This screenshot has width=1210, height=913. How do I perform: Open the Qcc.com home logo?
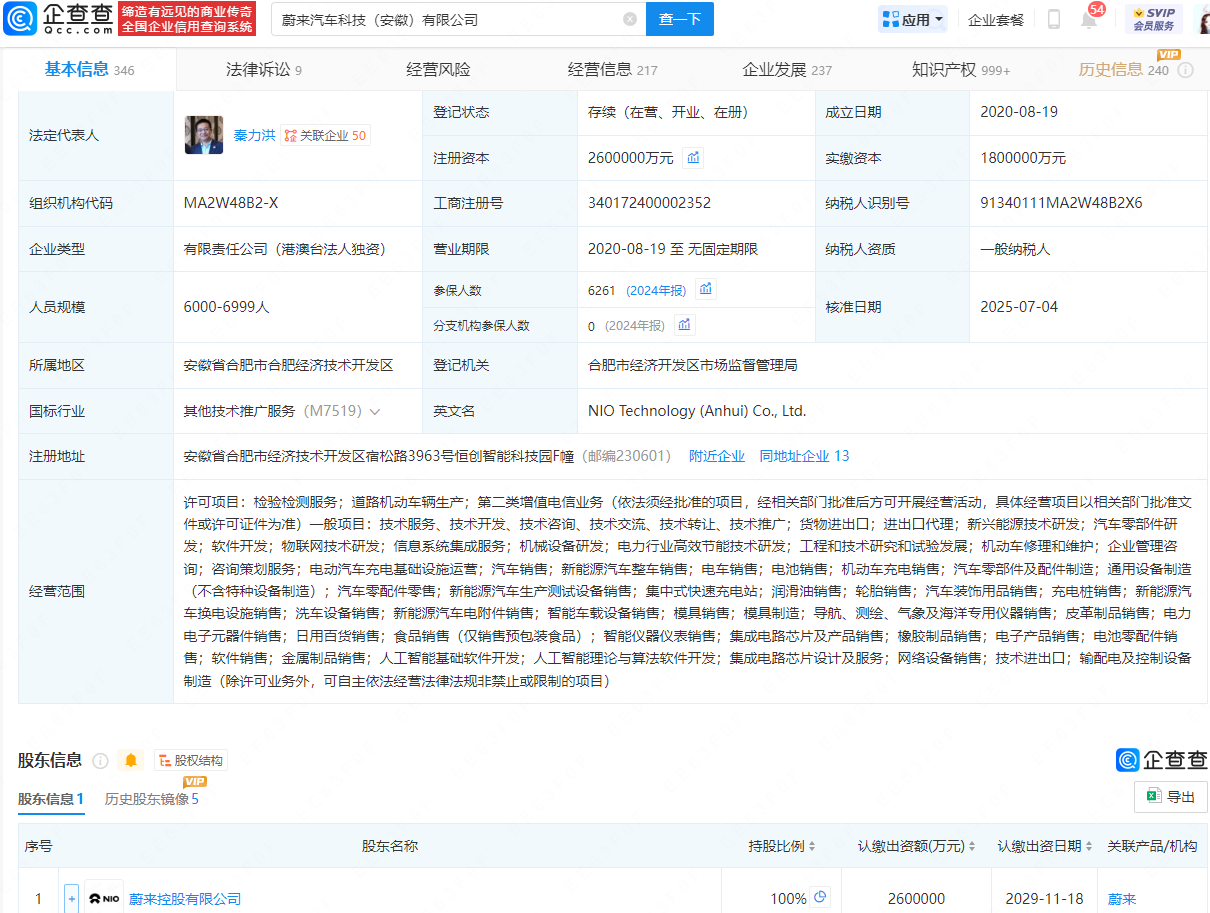pos(59,18)
